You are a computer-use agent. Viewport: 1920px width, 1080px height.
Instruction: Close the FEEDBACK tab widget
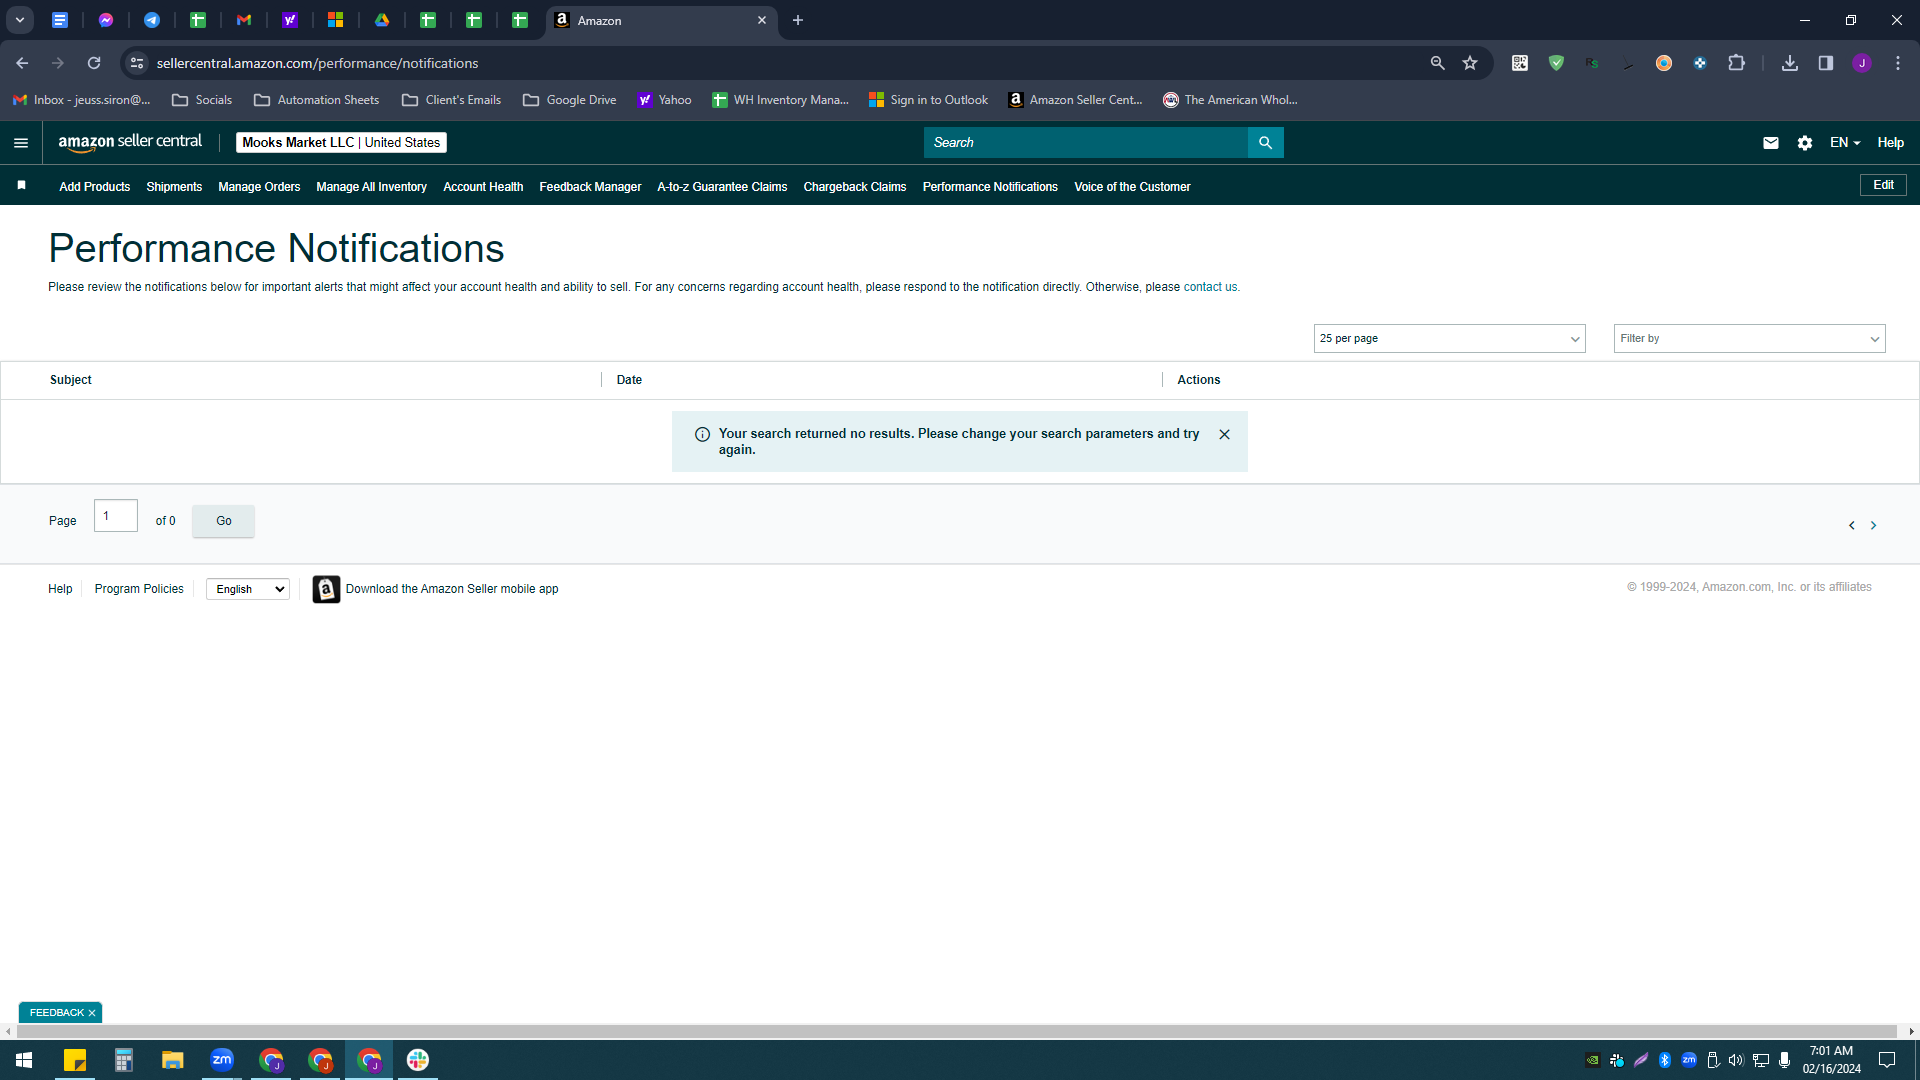coord(92,1013)
